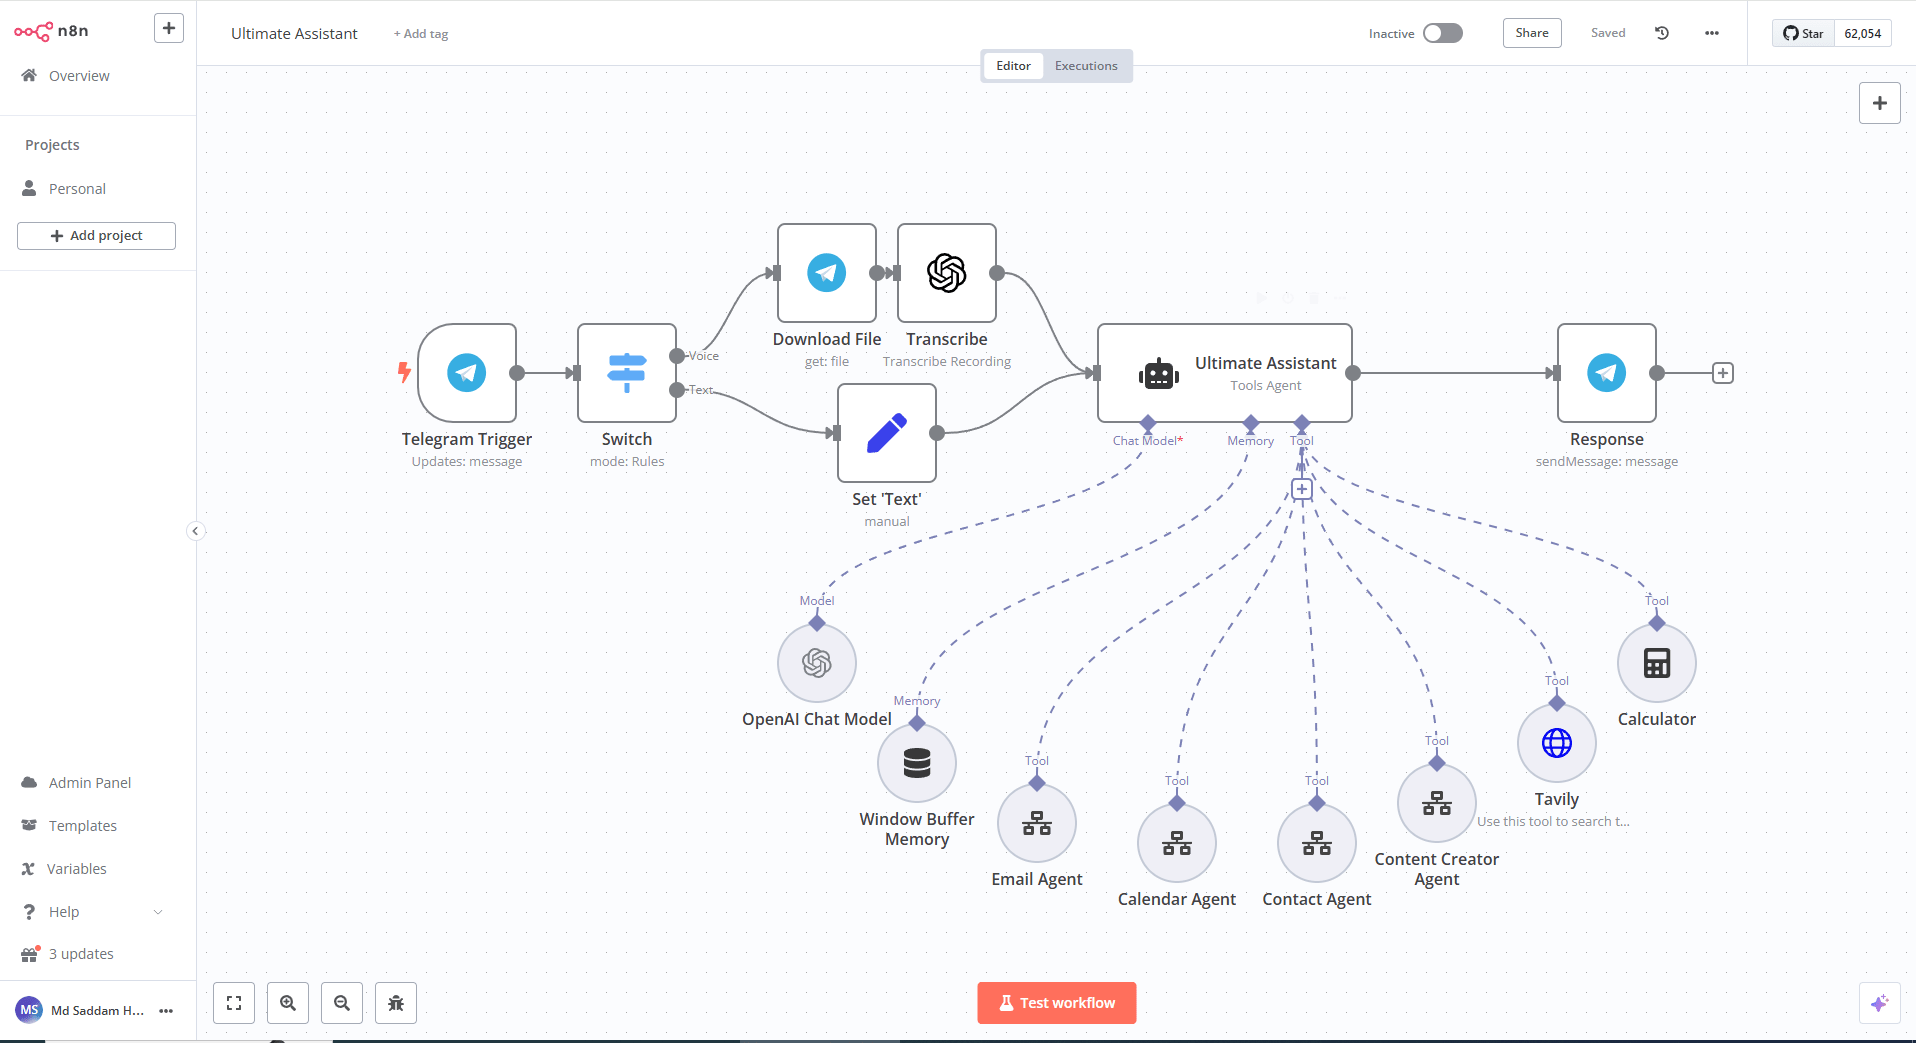
Task: Open the Window Buffer Memory node
Action: 917,763
